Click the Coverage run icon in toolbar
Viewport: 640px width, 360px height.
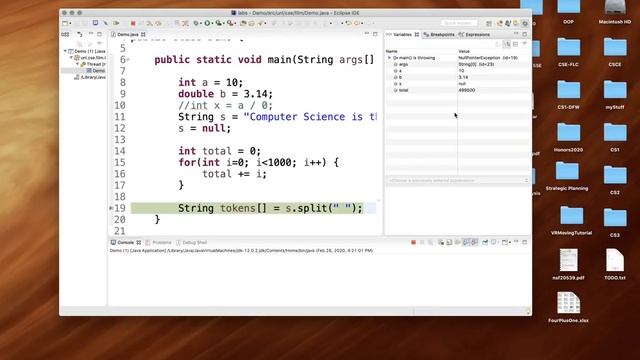219,23
